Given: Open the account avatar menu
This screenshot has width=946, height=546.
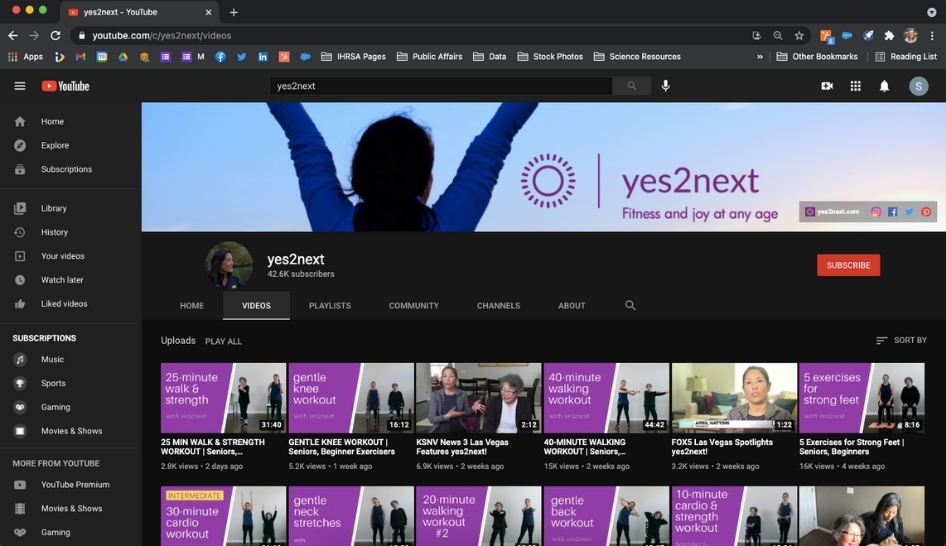Looking at the screenshot, I should [918, 86].
